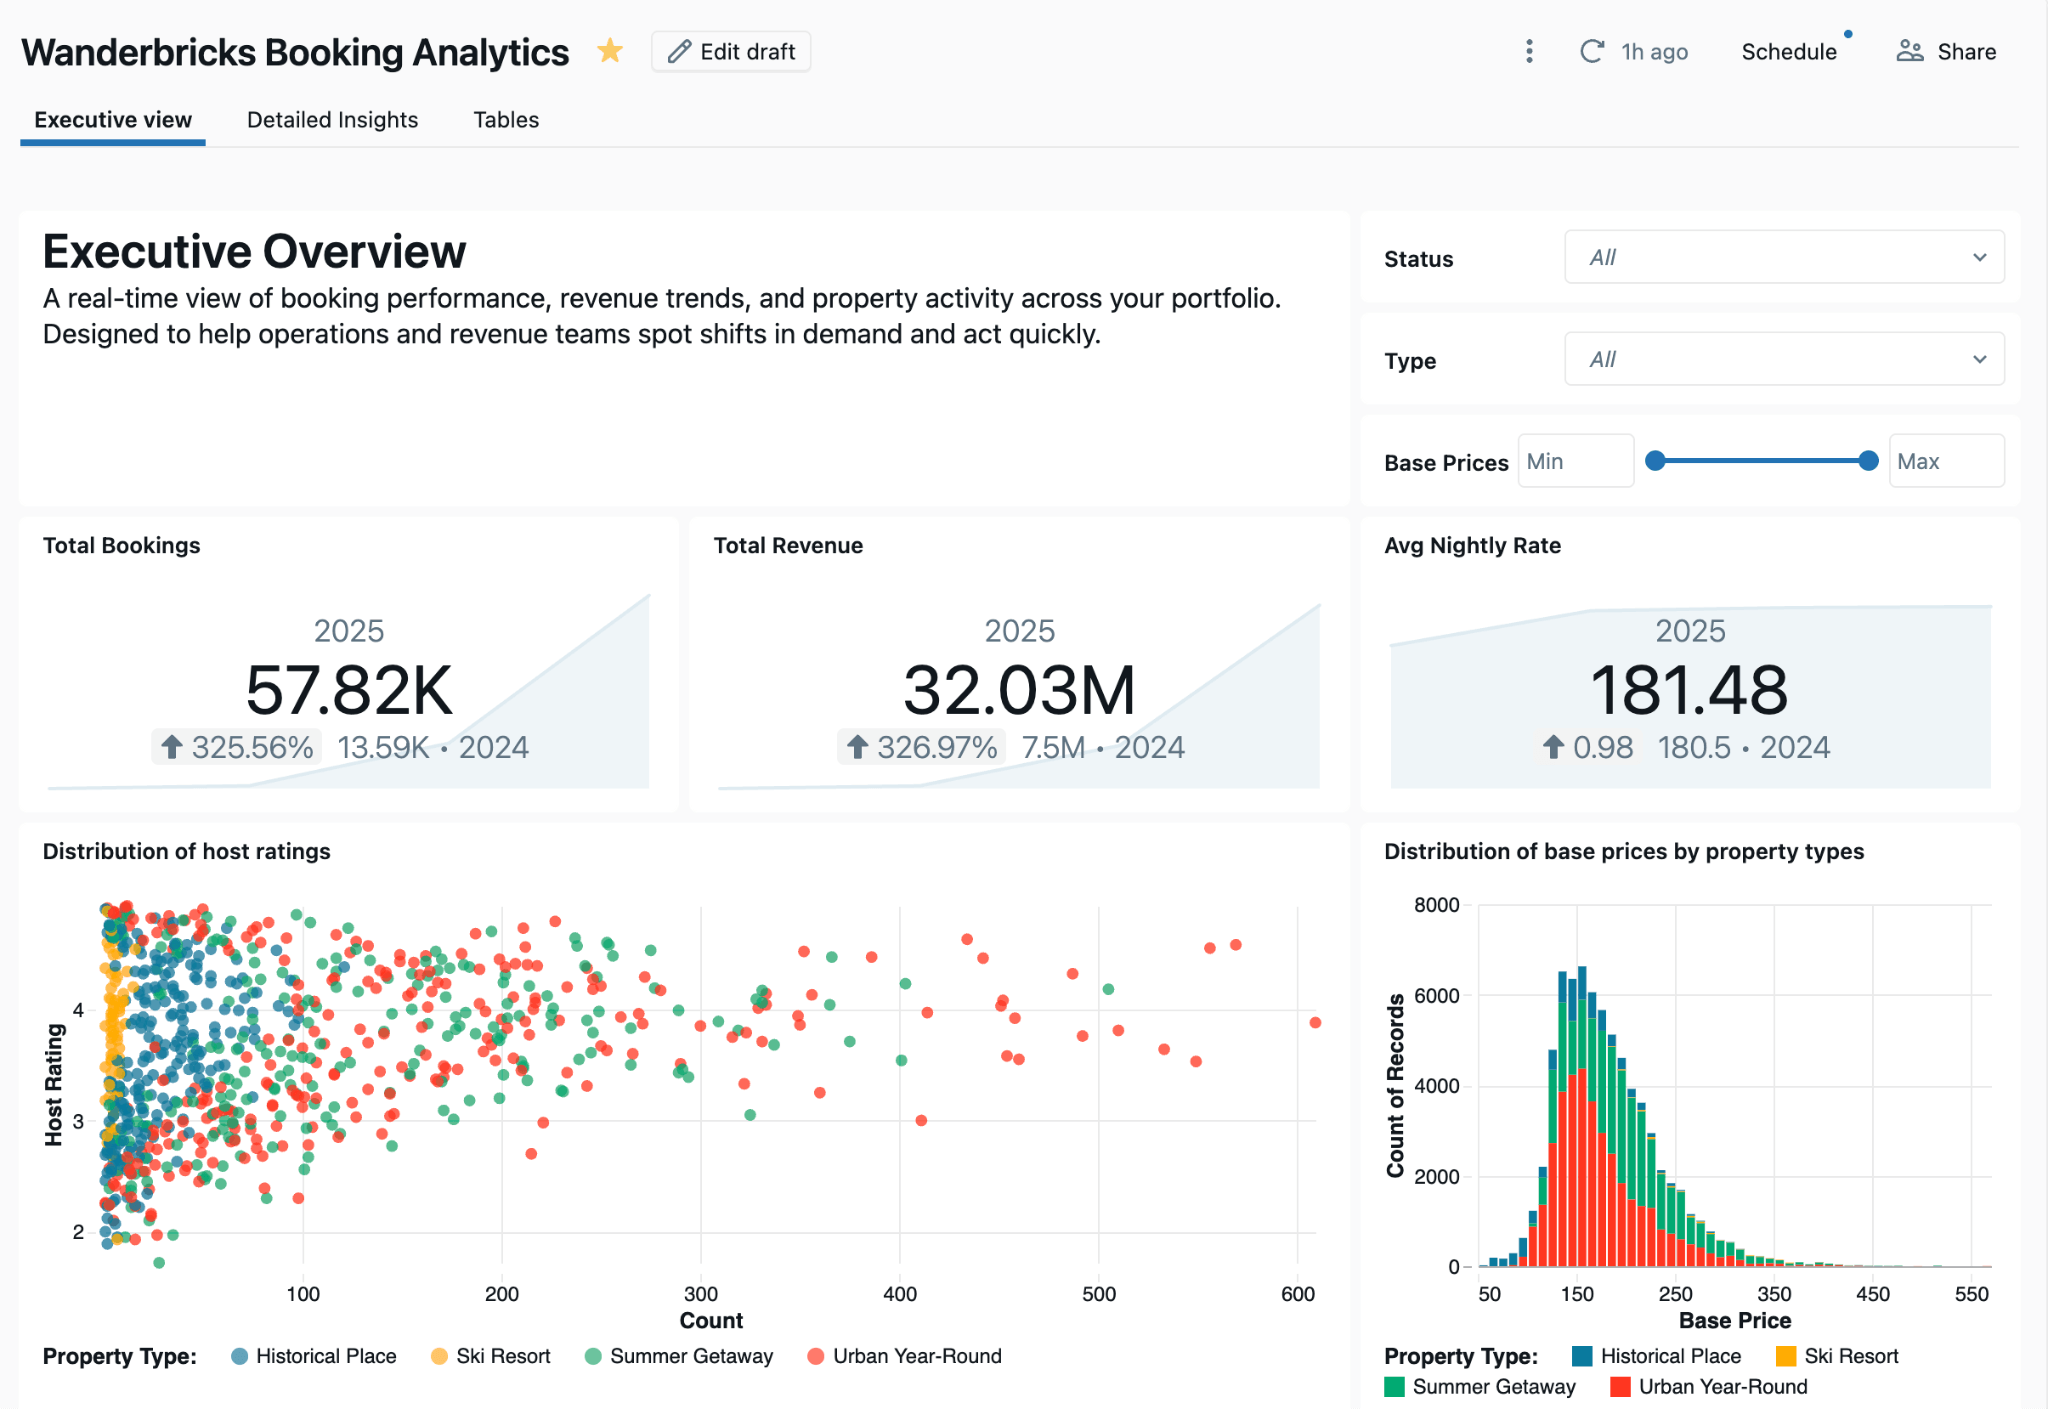Toggle Summer Getaway in histogram legend

click(1480, 1387)
